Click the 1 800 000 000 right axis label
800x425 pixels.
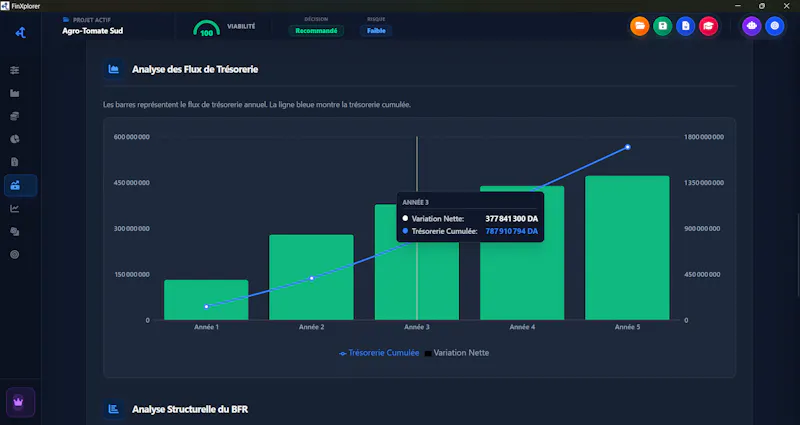click(x=704, y=137)
